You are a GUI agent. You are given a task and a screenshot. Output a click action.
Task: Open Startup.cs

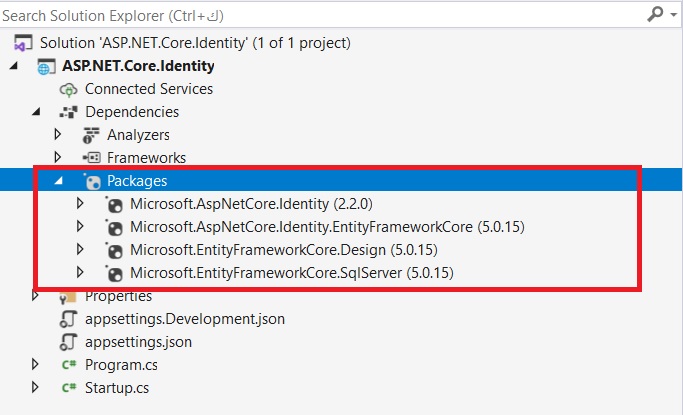pos(117,388)
